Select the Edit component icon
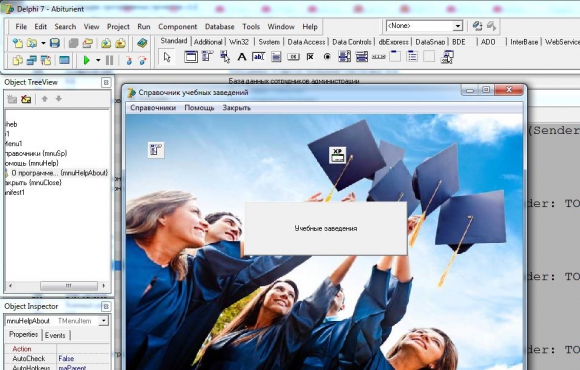 [x=259, y=57]
